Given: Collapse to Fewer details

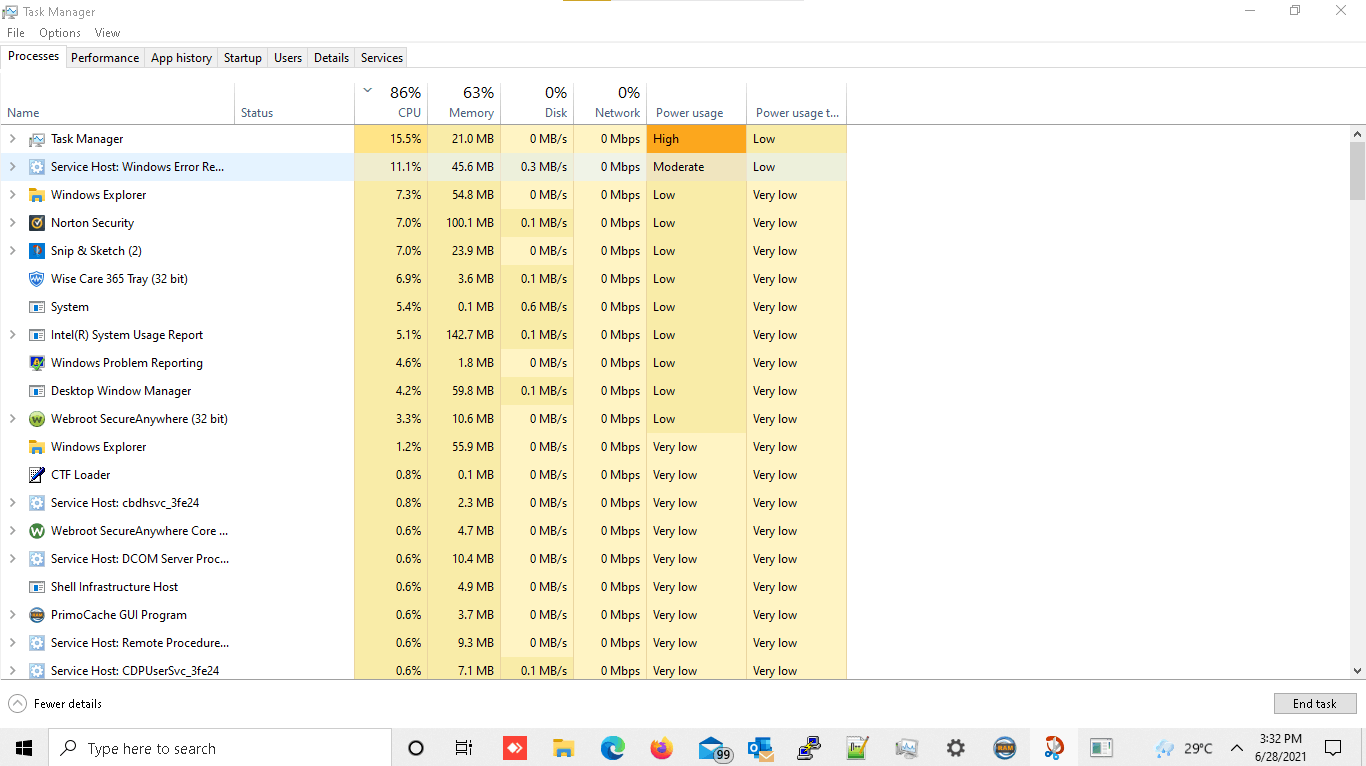Looking at the screenshot, I should pyautogui.click(x=55, y=704).
